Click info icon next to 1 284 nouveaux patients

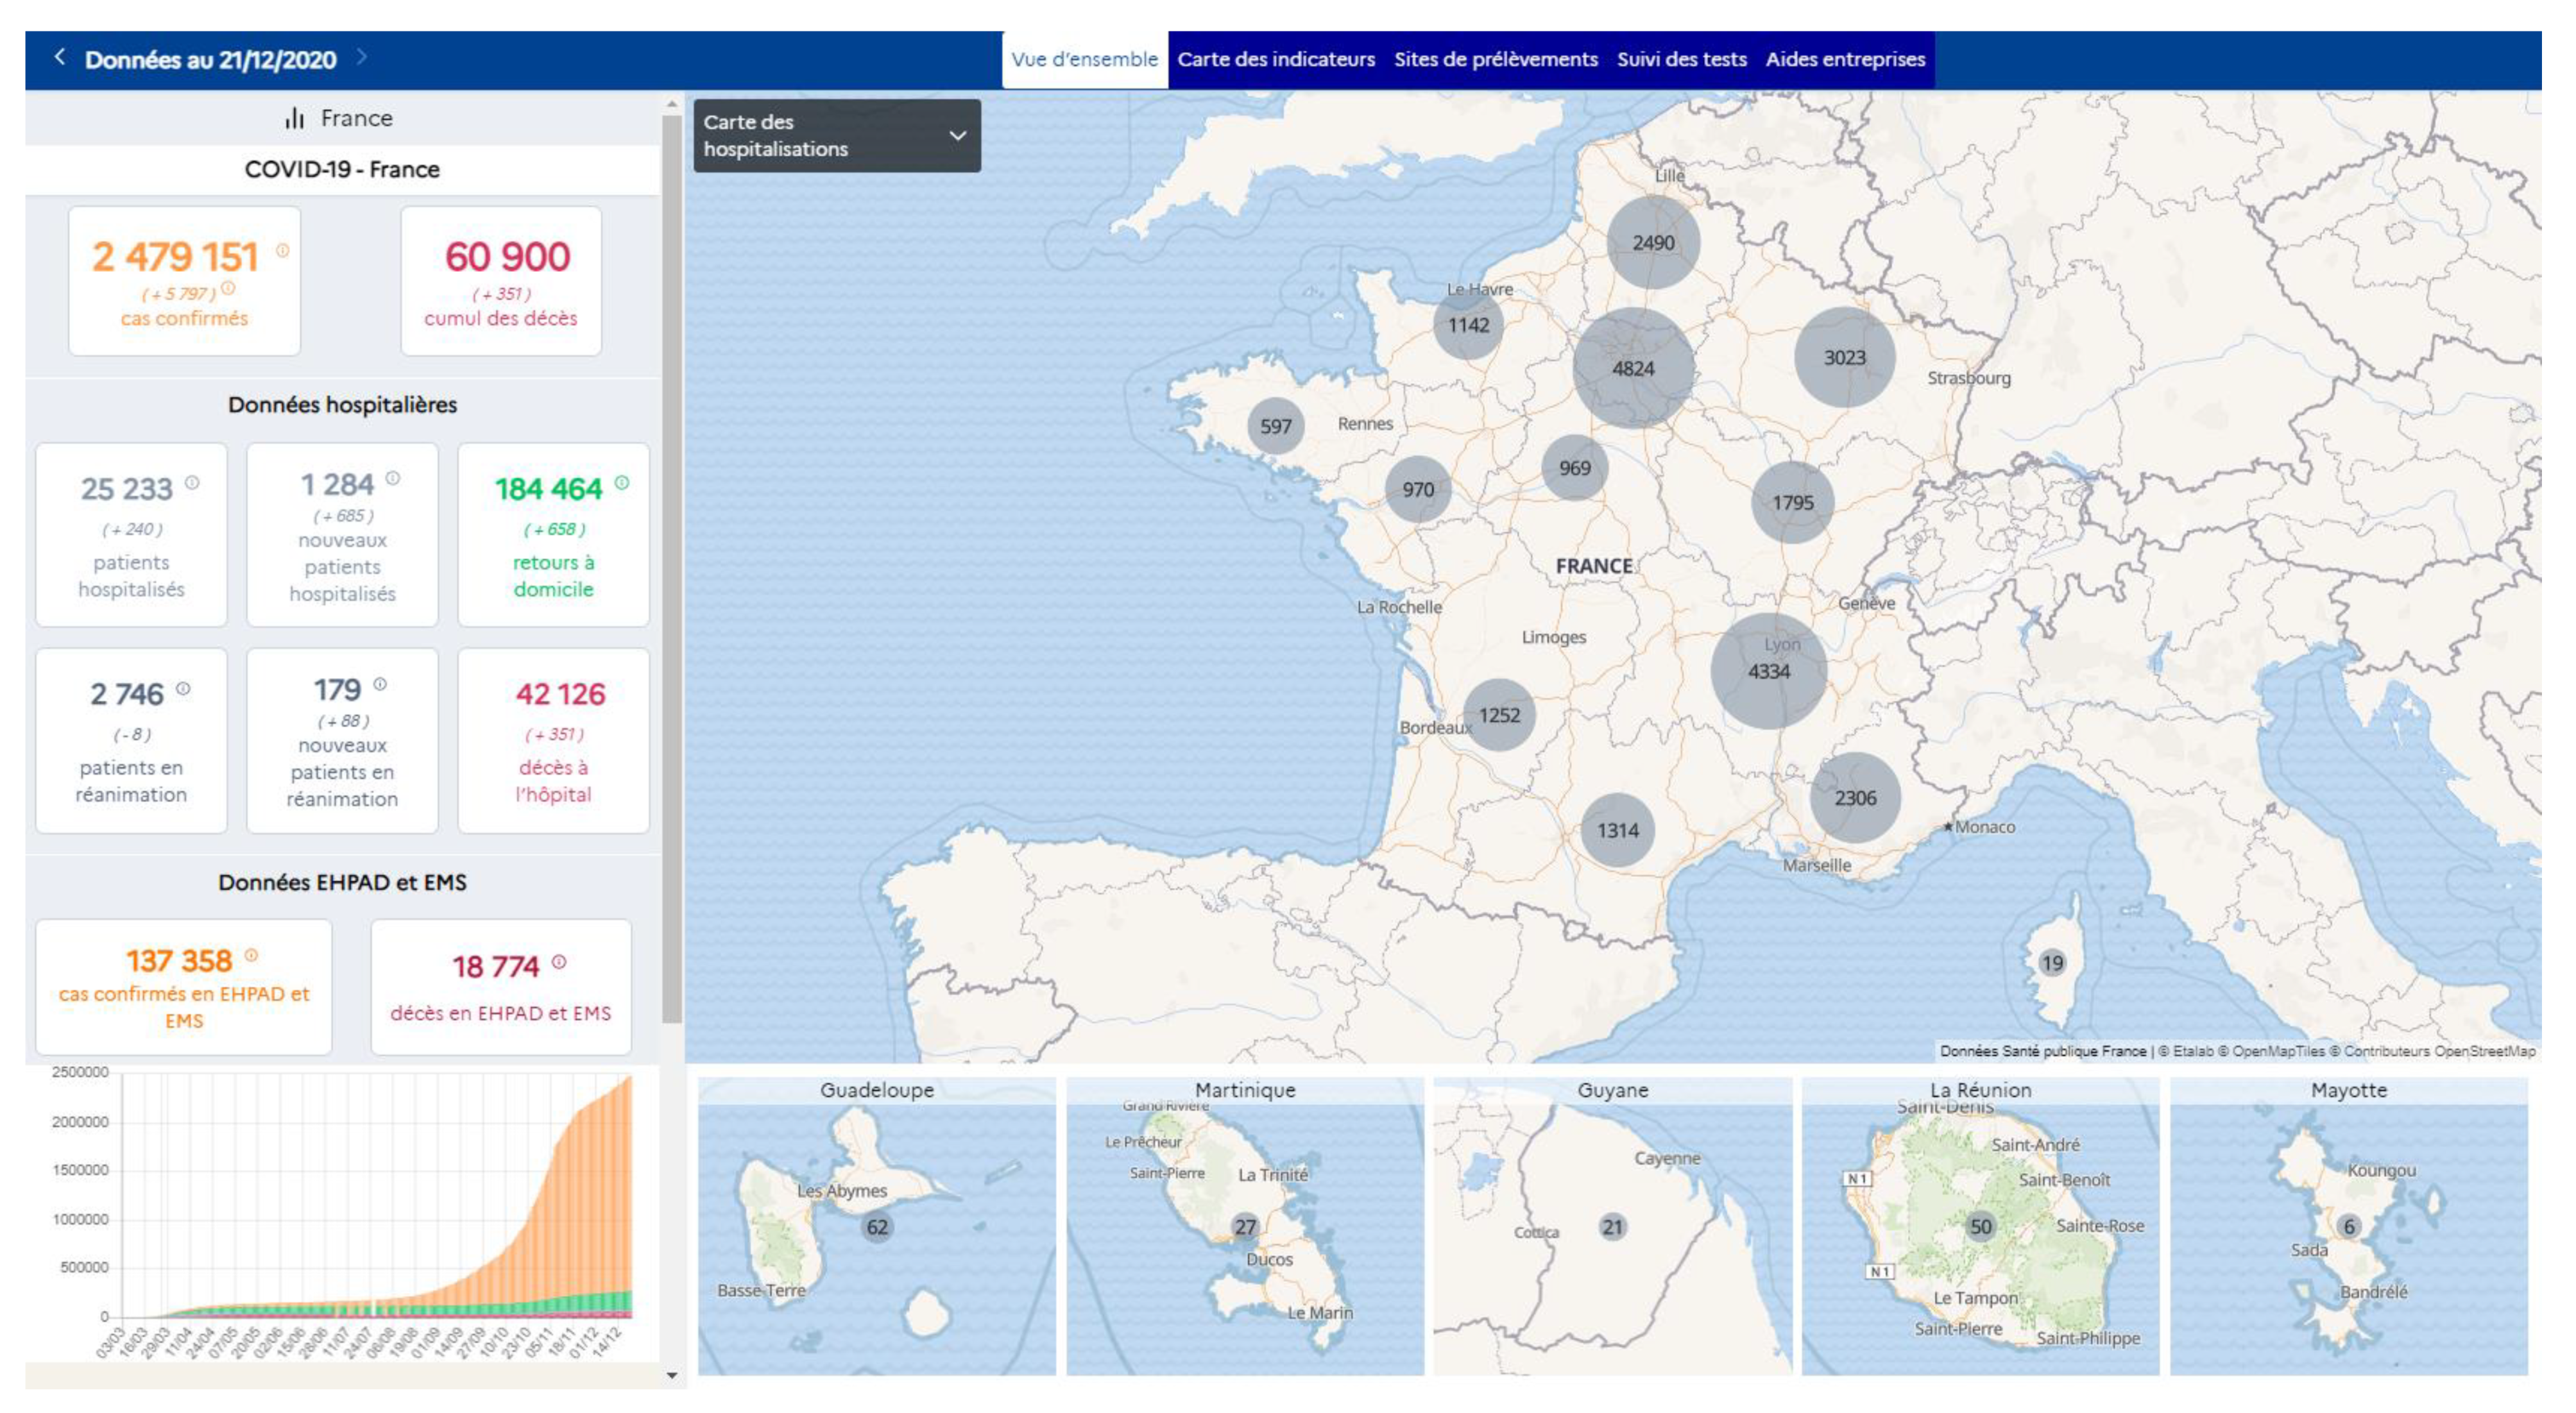coord(393,478)
